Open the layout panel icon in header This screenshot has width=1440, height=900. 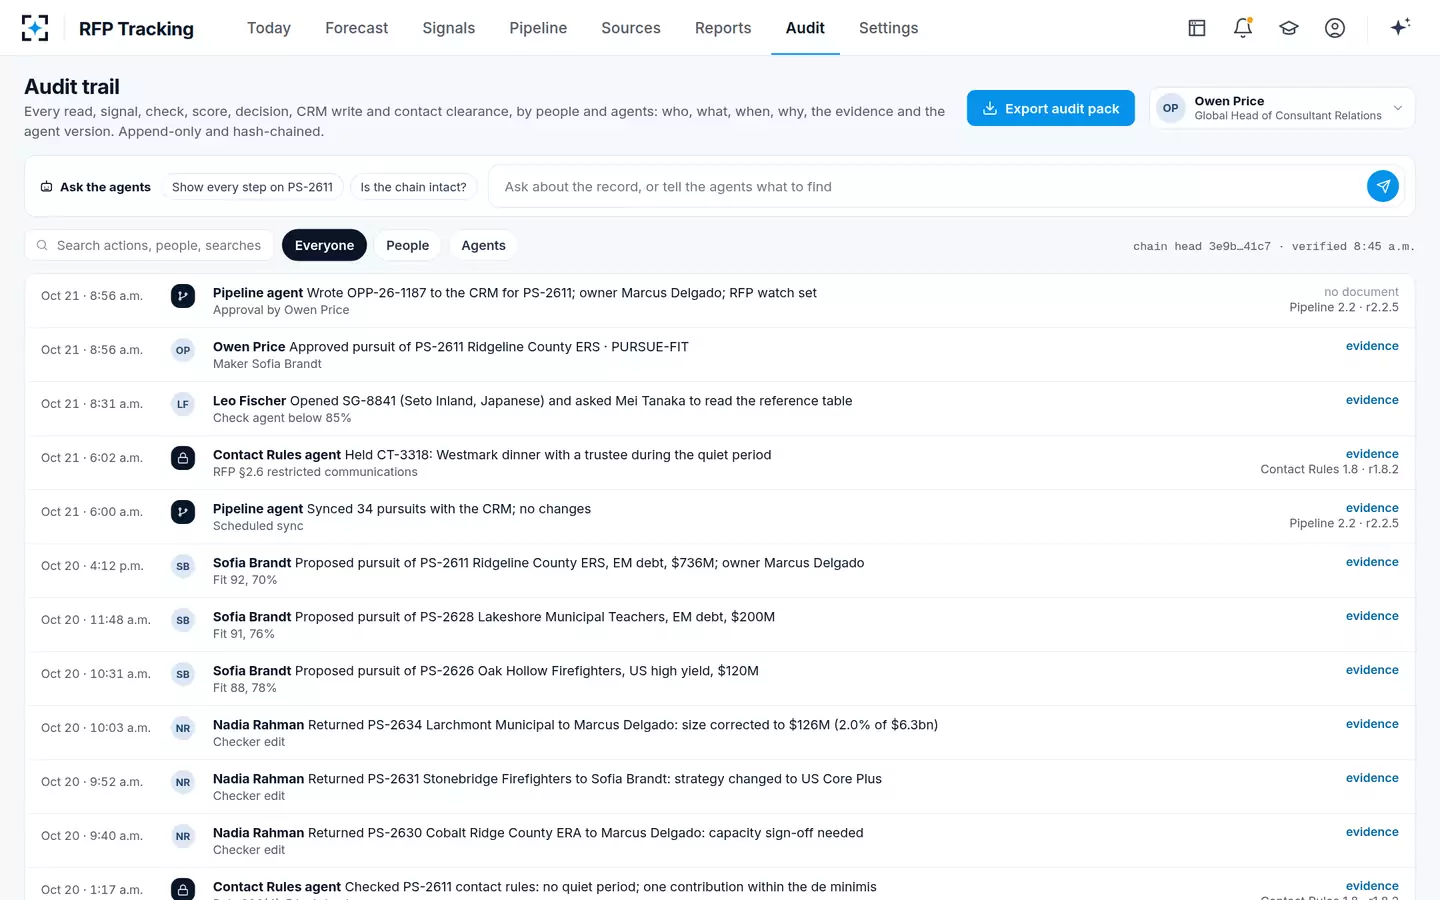coord(1197,28)
